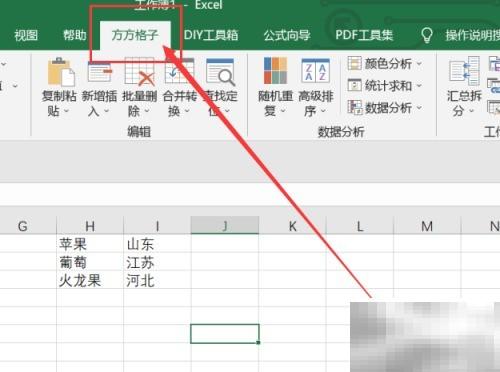Select column J header
This screenshot has width=500, height=372.
[225, 226]
